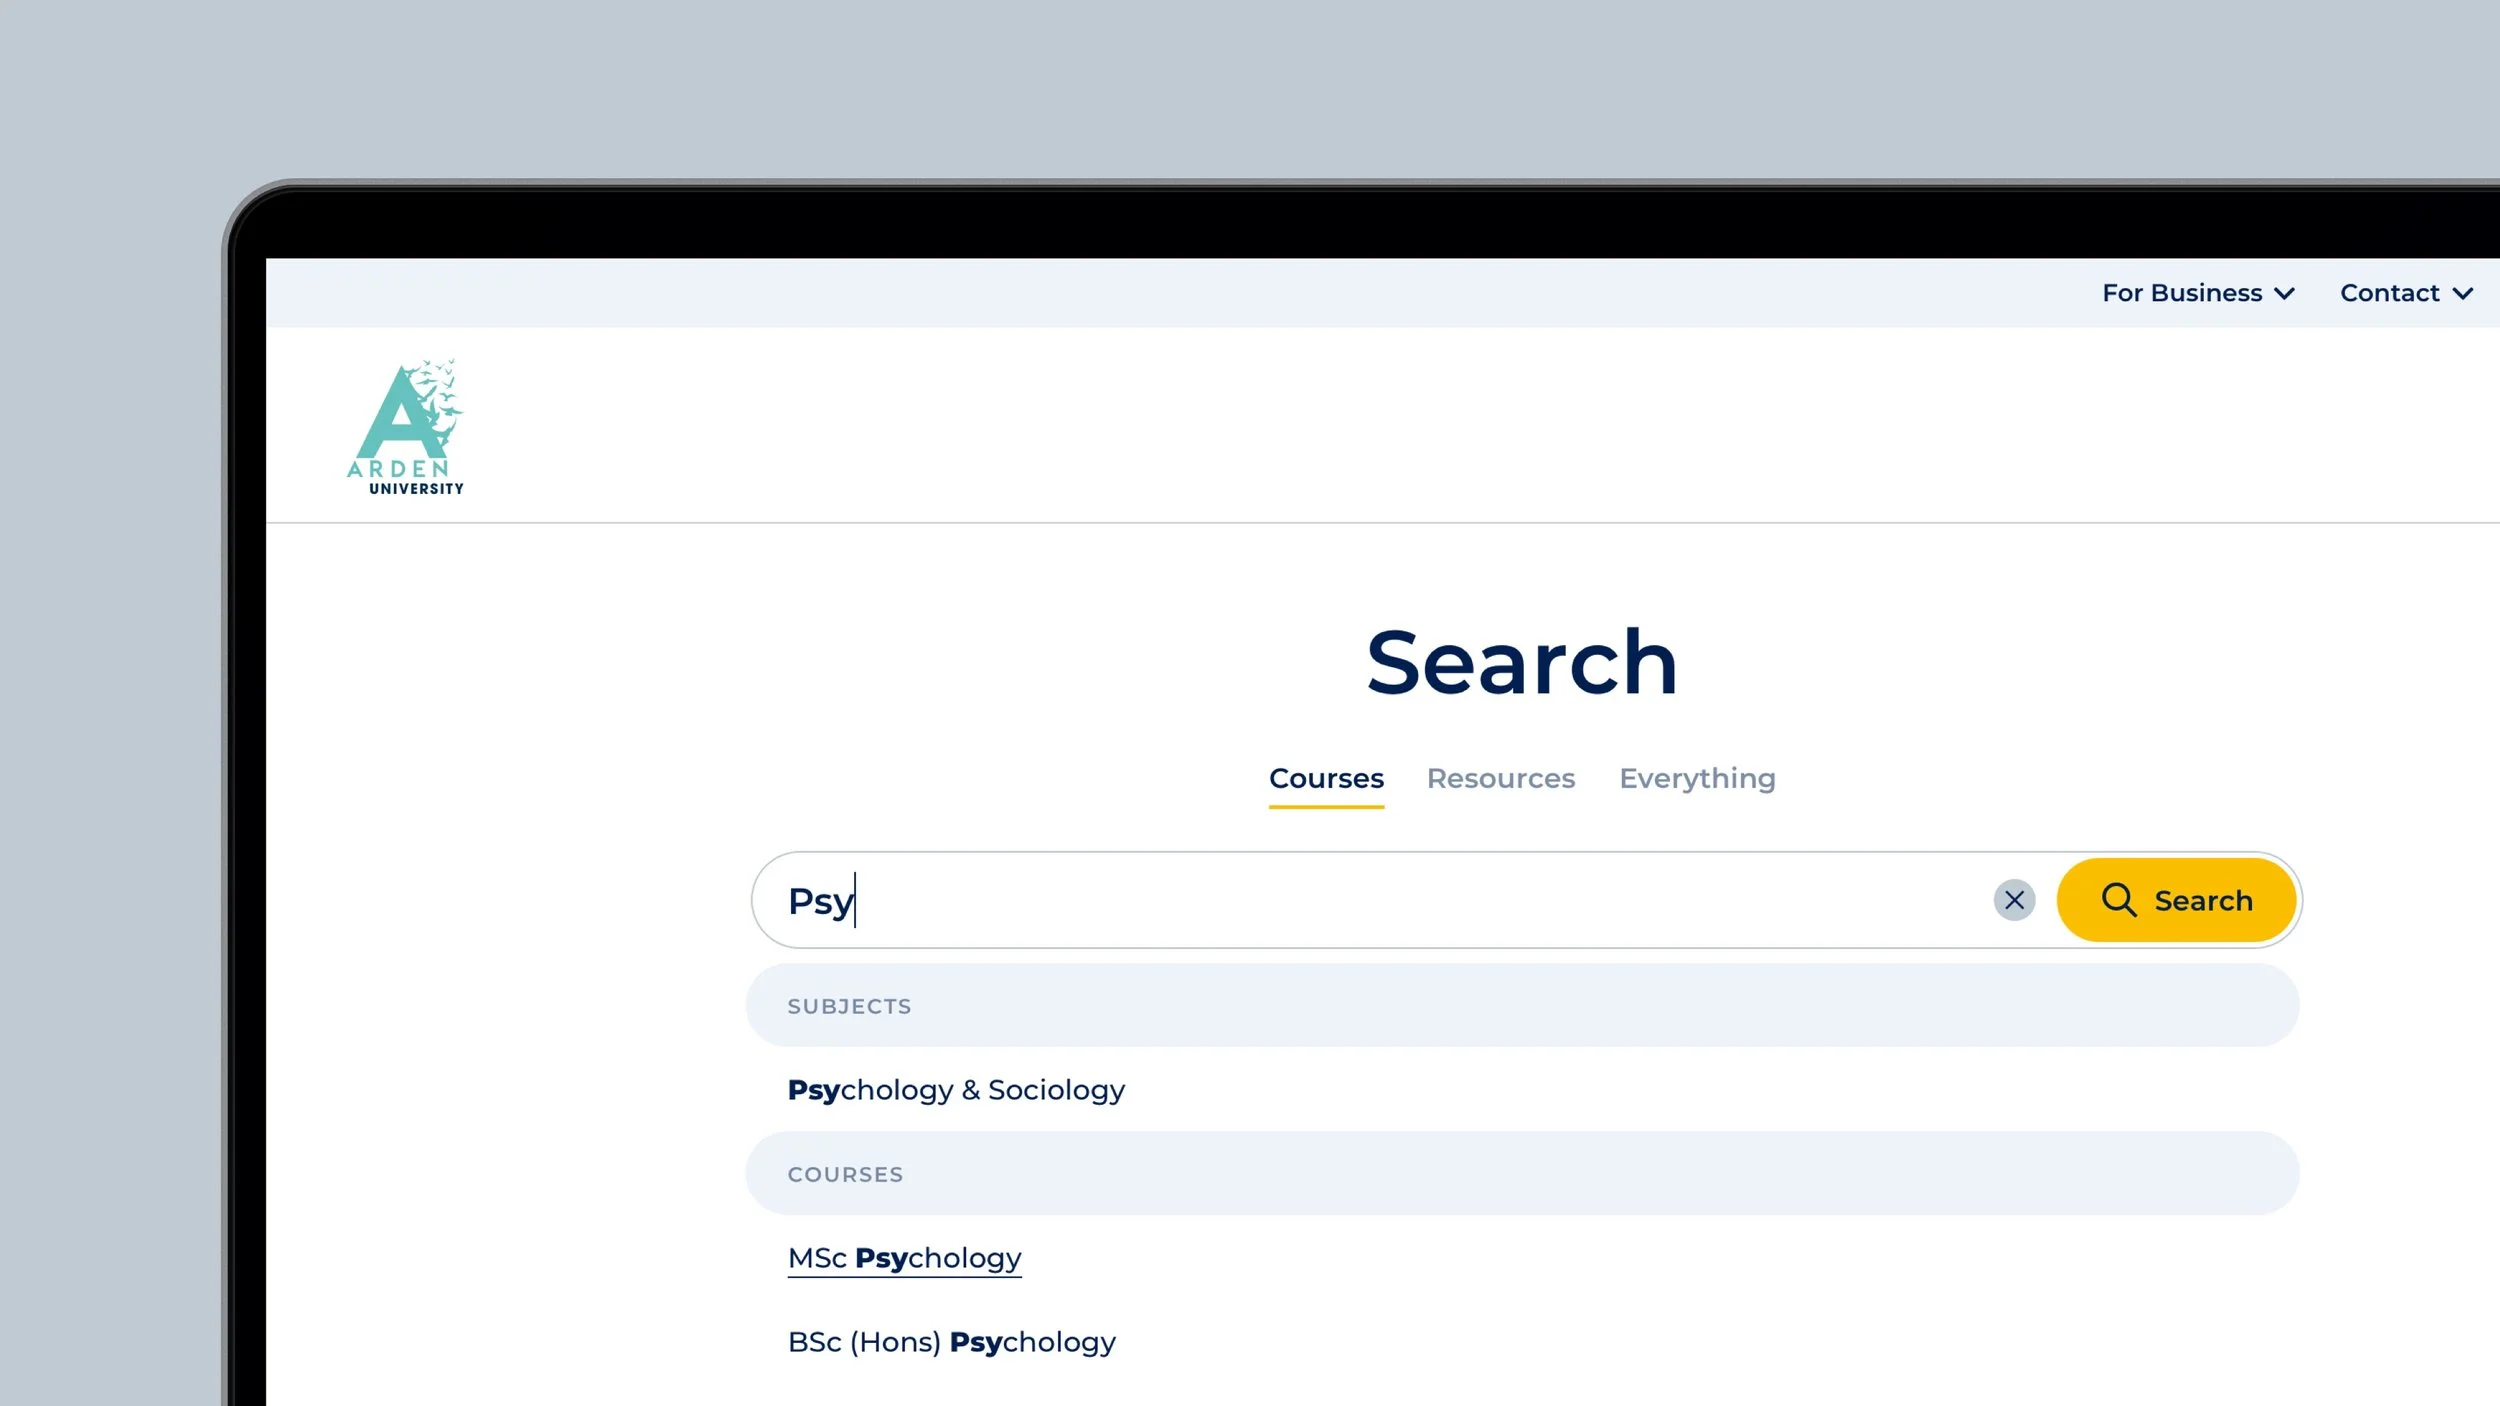Click the UNIVERSITY wordmark under the logo
This screenshot has height=1406, width=2500.
[x=416, y=489]
